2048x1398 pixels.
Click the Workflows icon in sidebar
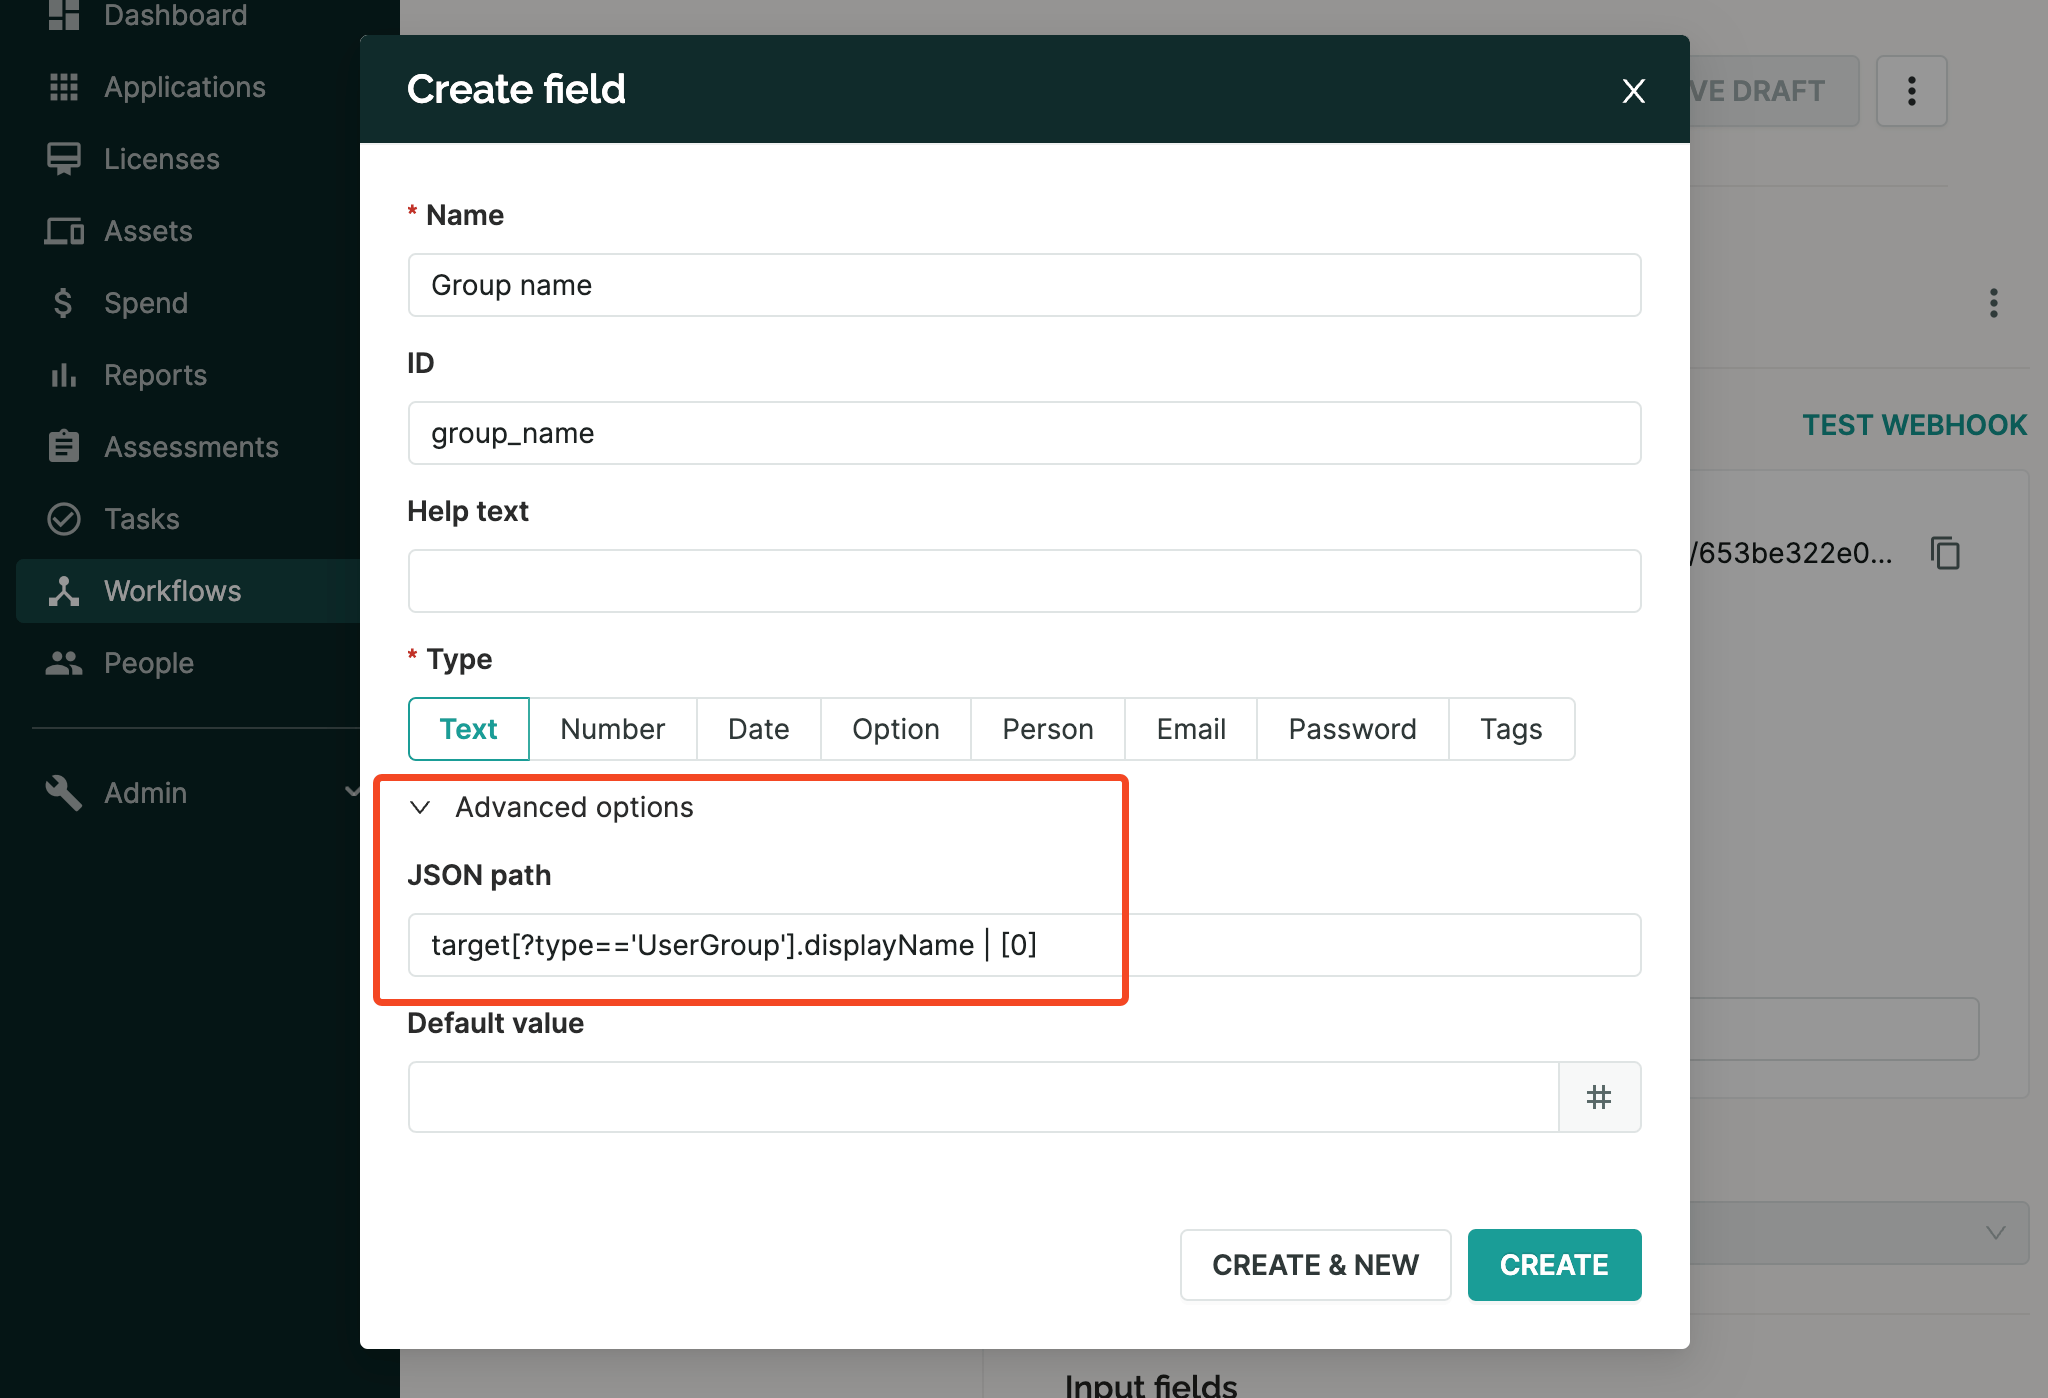click(64, 591)
